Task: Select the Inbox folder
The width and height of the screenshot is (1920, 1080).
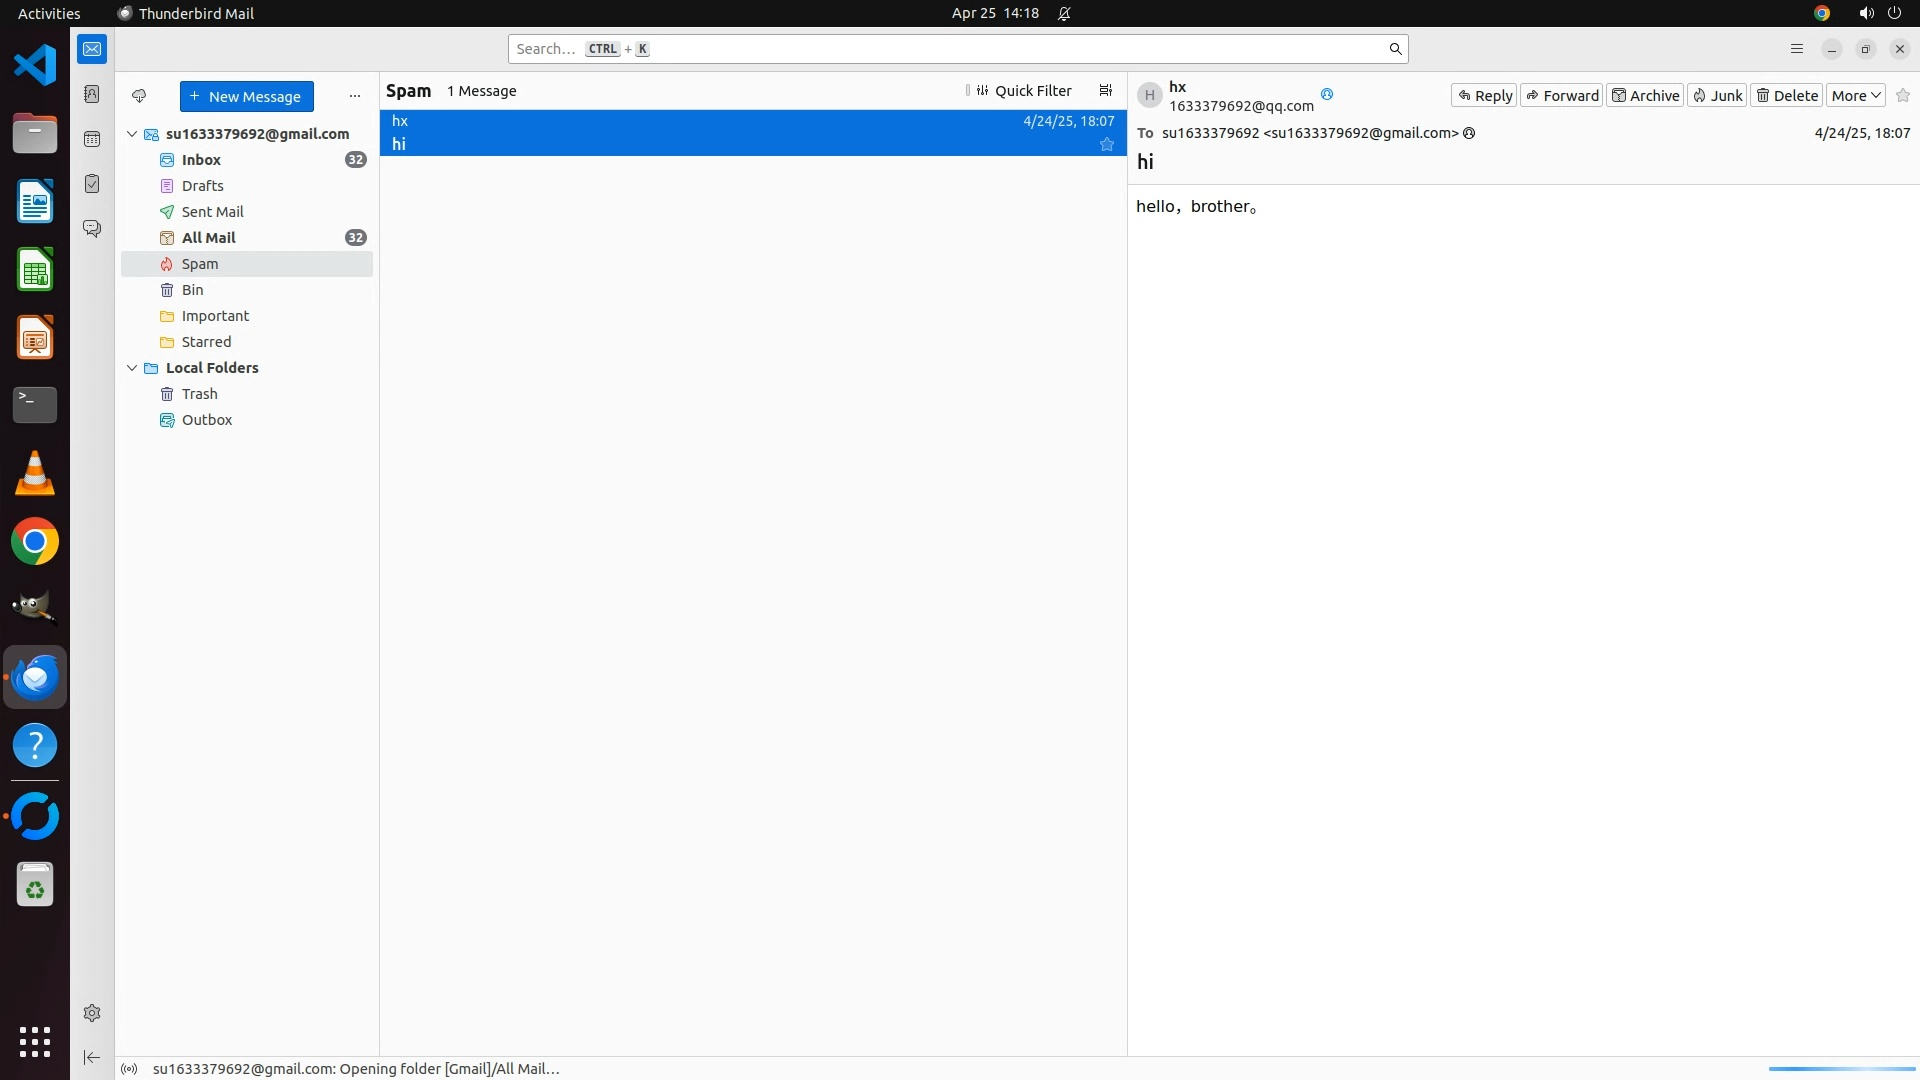Action: click(x=201, y=160)
